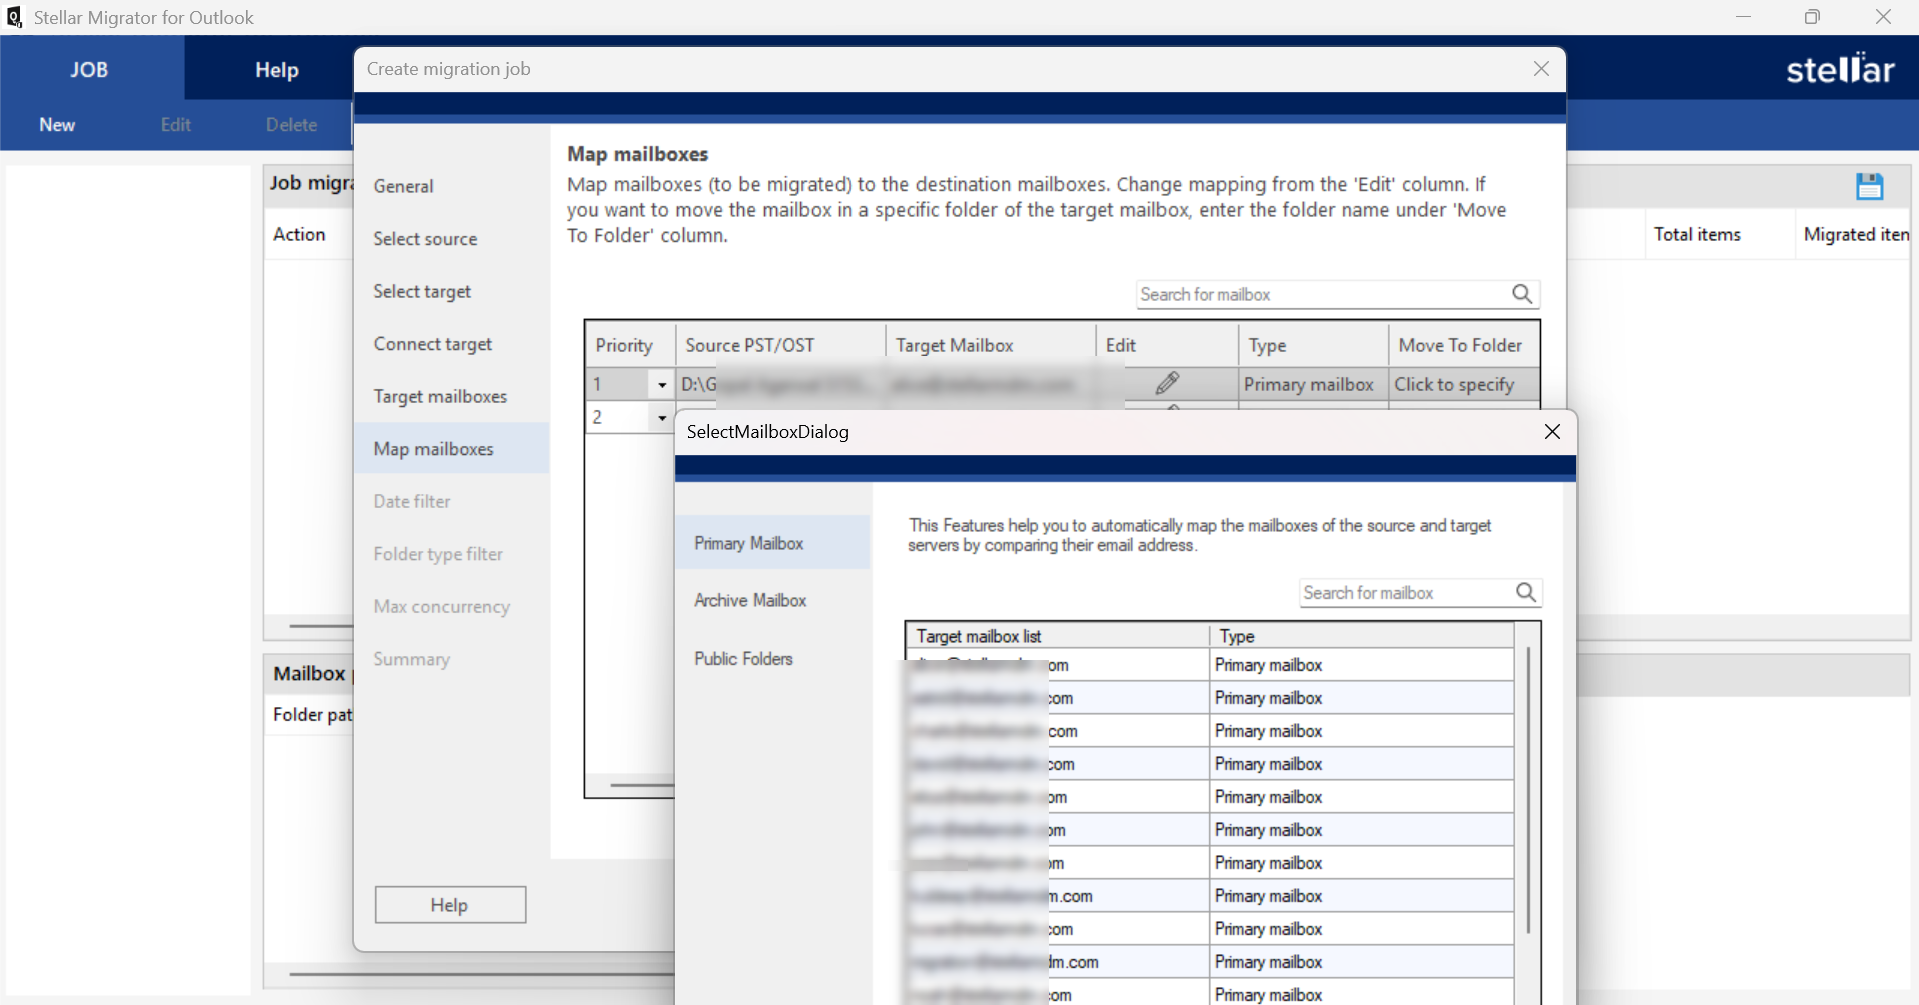Choose Public Folders in the dialog sidebar
The image size is (1919, 1005).
click(x=743, y=659)
